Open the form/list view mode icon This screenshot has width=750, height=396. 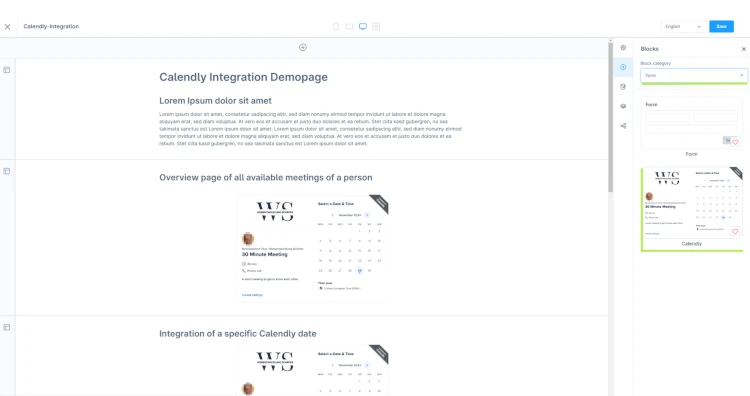(x=376, y=26)
